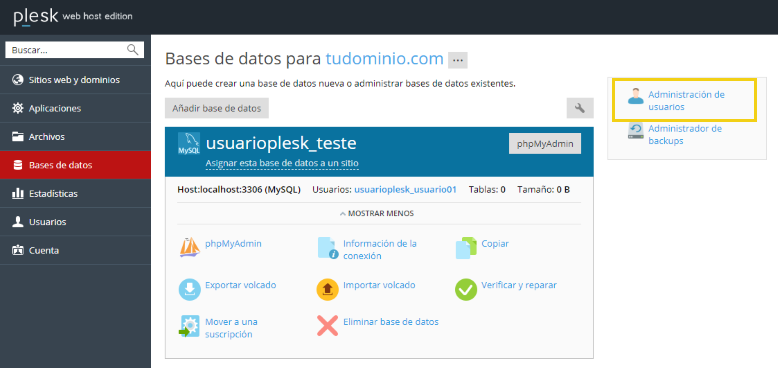
Task: Click the Mover a una suscripción icon
Action: (x=189, y=326)
